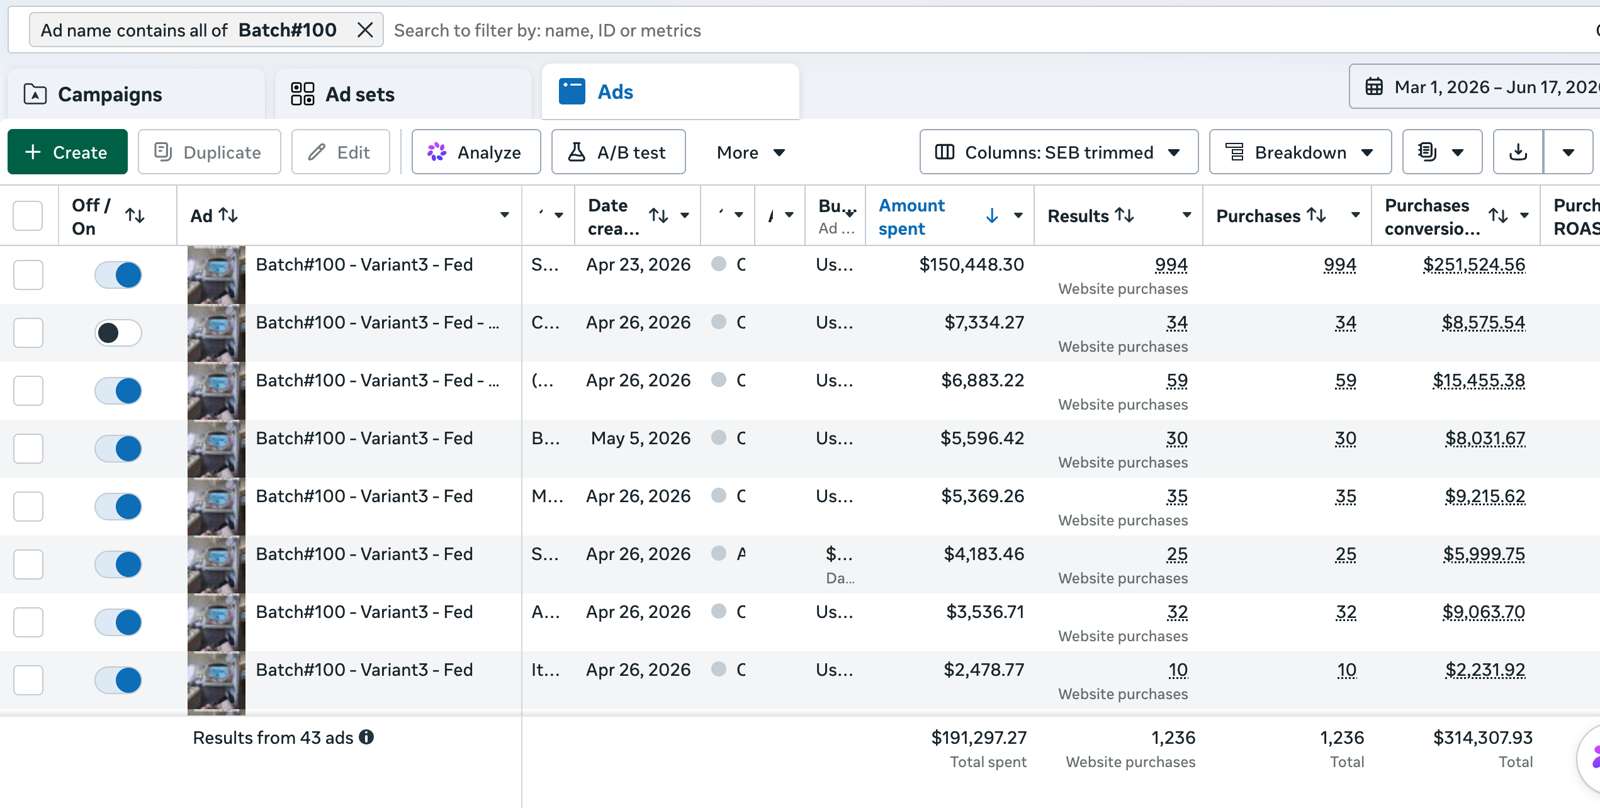Click the Bu... column header
This screenshot has width=1600, height=808.
click(x=835, y=215)
